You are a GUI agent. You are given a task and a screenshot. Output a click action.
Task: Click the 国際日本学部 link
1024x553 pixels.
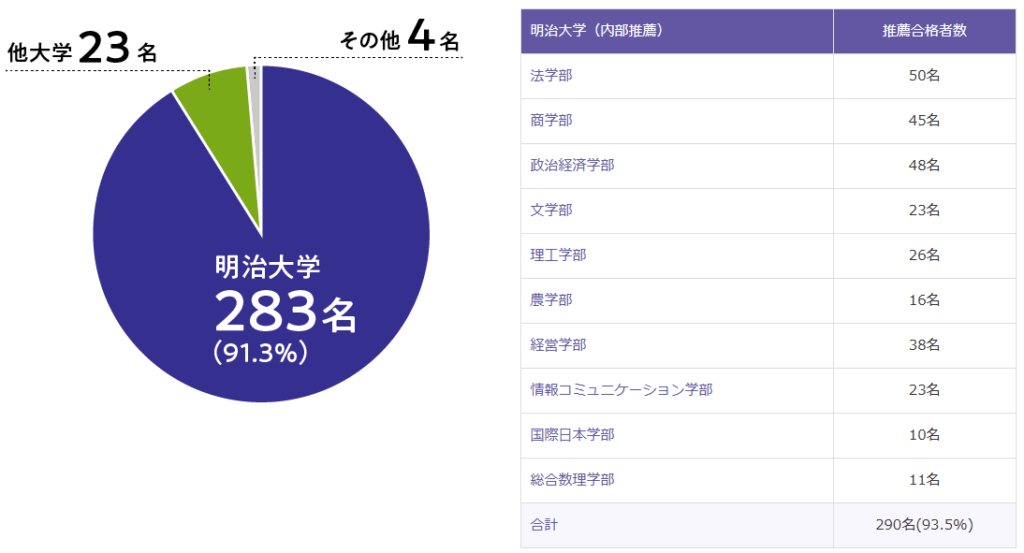[x=572, y=435]
